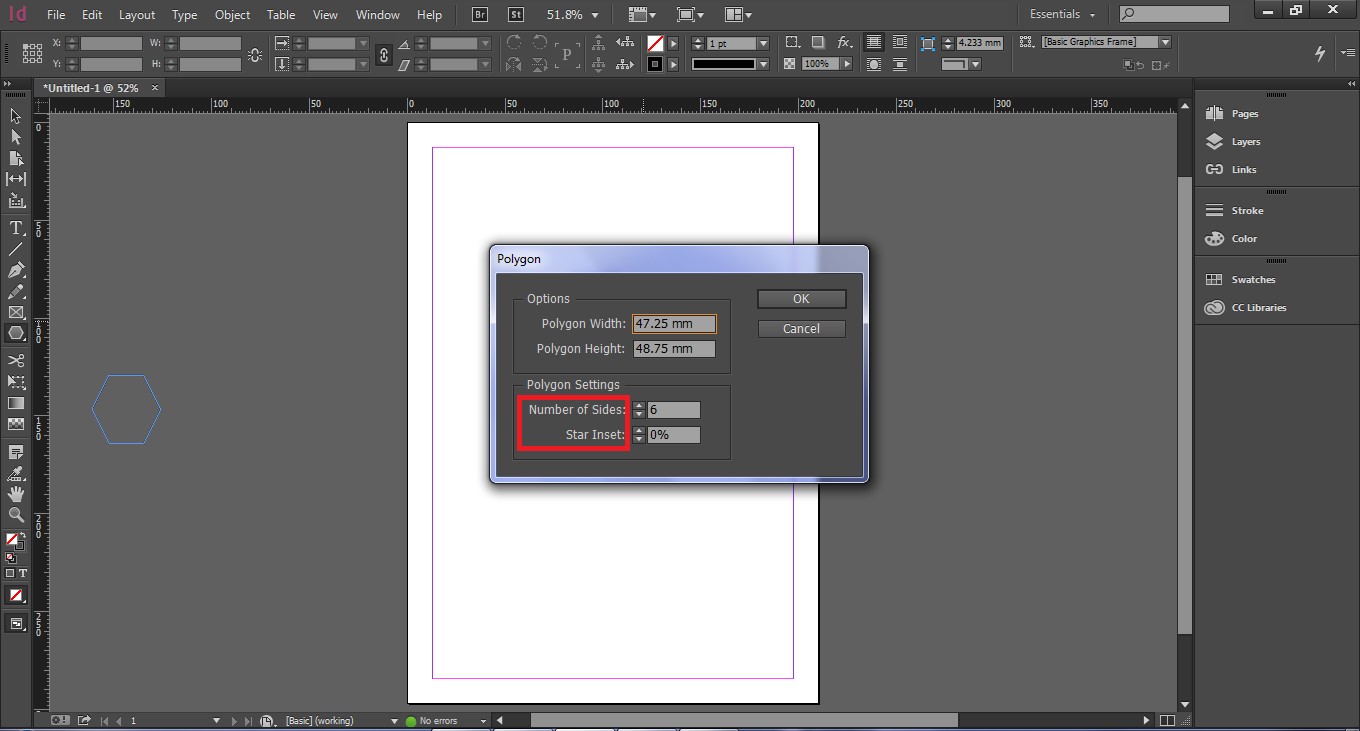Click the Polygon Width field
1360x731 pixels.
tap(674, 324)
